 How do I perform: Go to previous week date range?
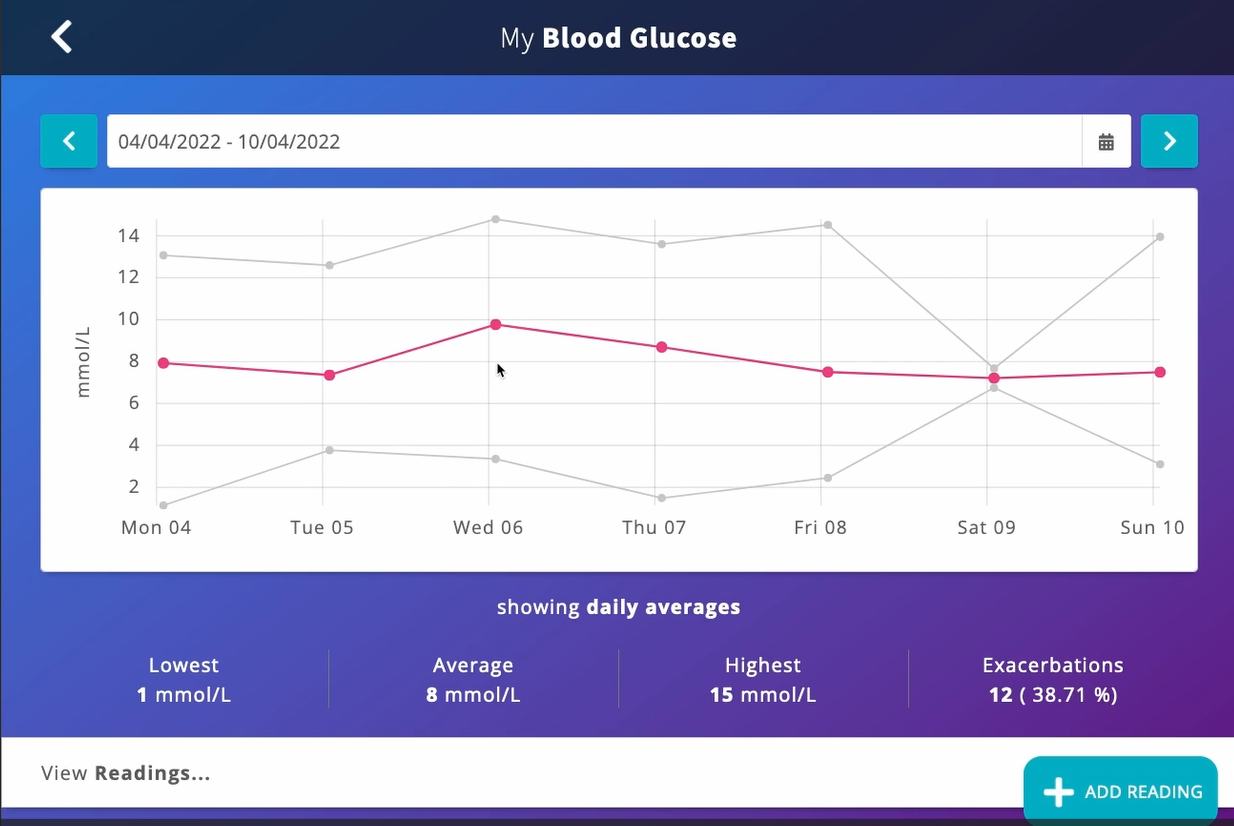coord(69,141)
